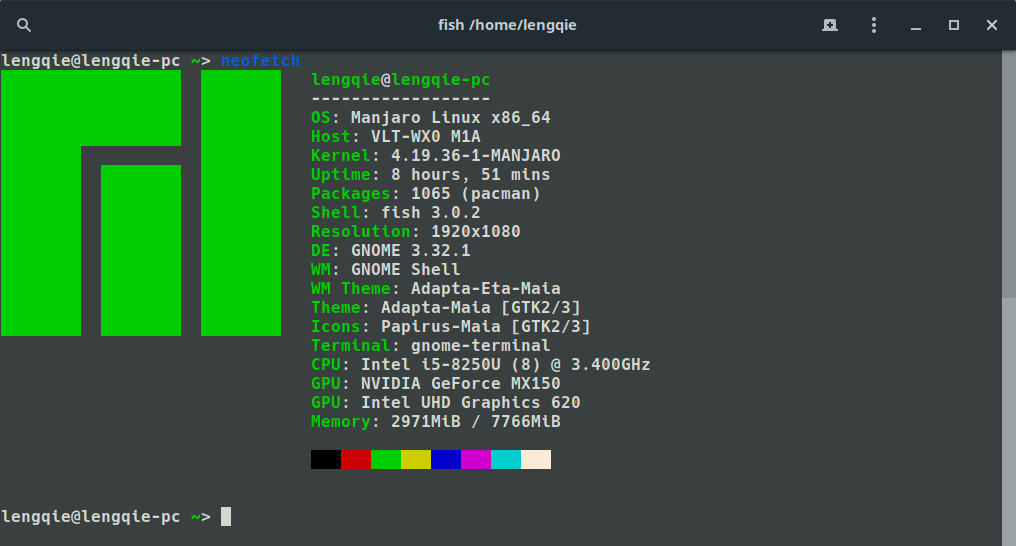Click the green 'lengqie@lengqie-pc' header line
The width and height of the screenshot is (1016, 546).
(x=400, y=80)
